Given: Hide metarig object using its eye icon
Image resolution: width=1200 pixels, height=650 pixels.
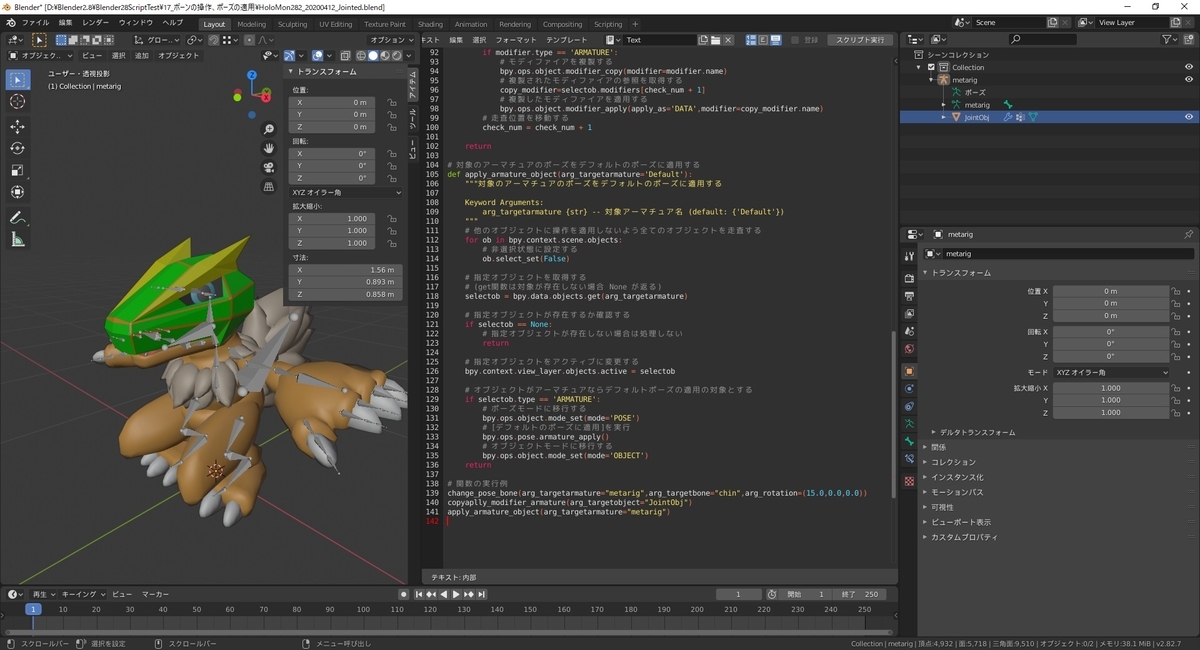Looking at the screenshot, I should [x=1189, y=79].
